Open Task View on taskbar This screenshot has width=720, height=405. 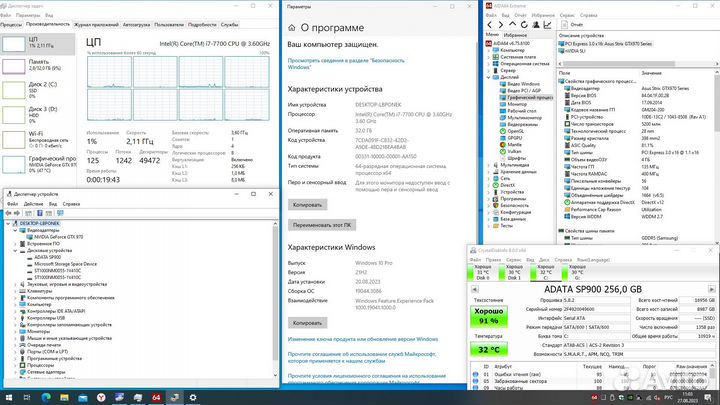[x=27, y=397]
